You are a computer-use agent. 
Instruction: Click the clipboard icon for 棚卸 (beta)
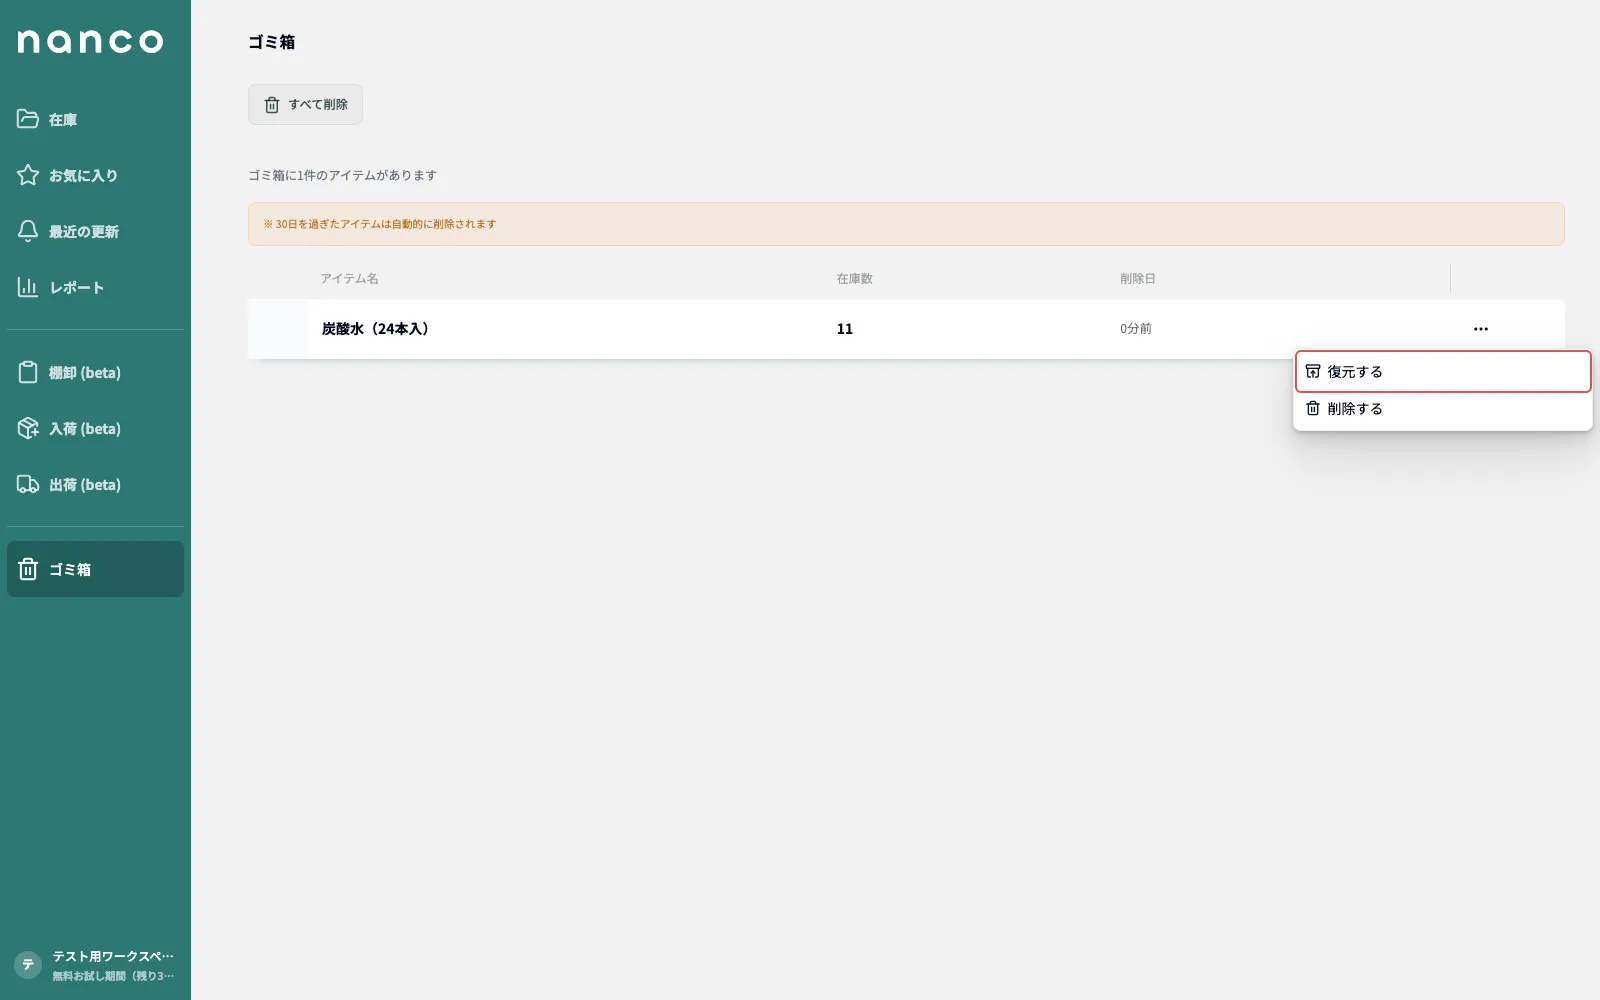[28, 372]
